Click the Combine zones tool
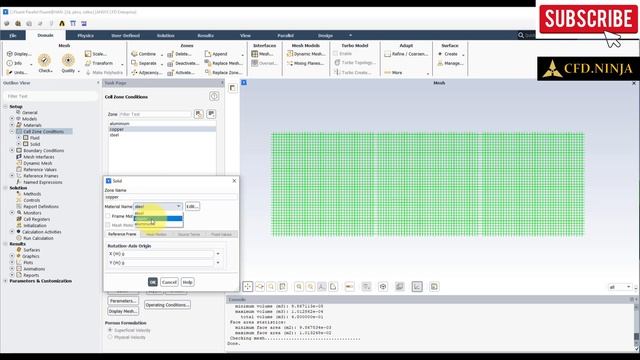Screen dimensions: 640x360 (144, 54)
